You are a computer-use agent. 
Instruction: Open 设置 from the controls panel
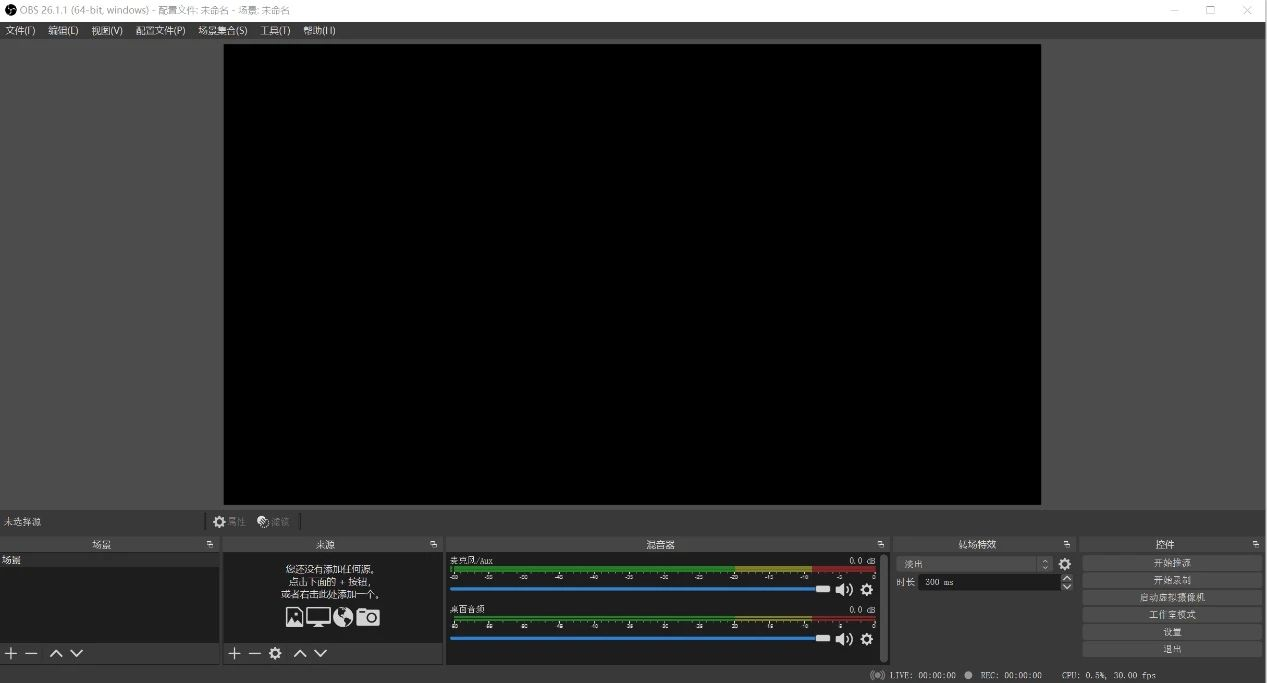[x=1172, y=632]
